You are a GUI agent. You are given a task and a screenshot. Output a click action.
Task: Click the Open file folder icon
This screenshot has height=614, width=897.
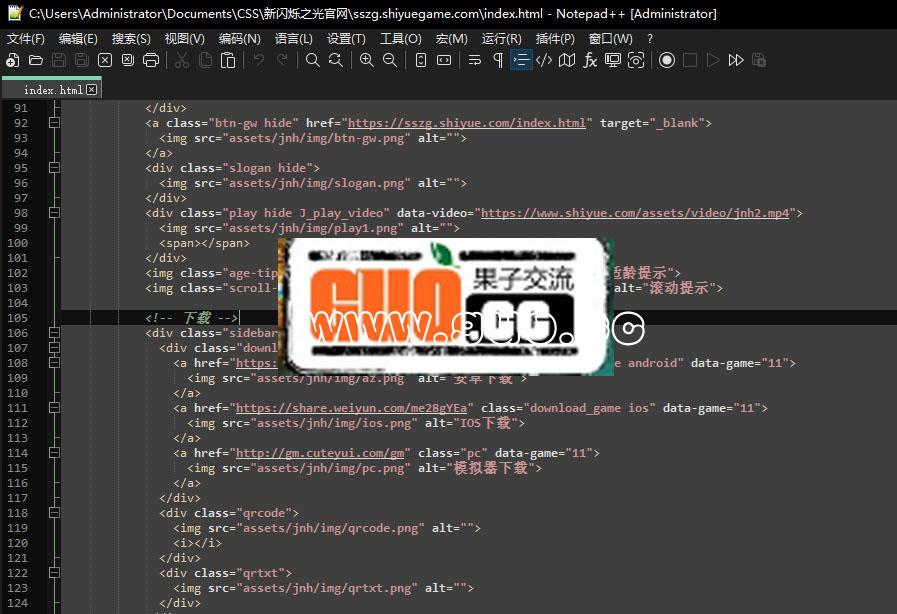tap(35, 60)
